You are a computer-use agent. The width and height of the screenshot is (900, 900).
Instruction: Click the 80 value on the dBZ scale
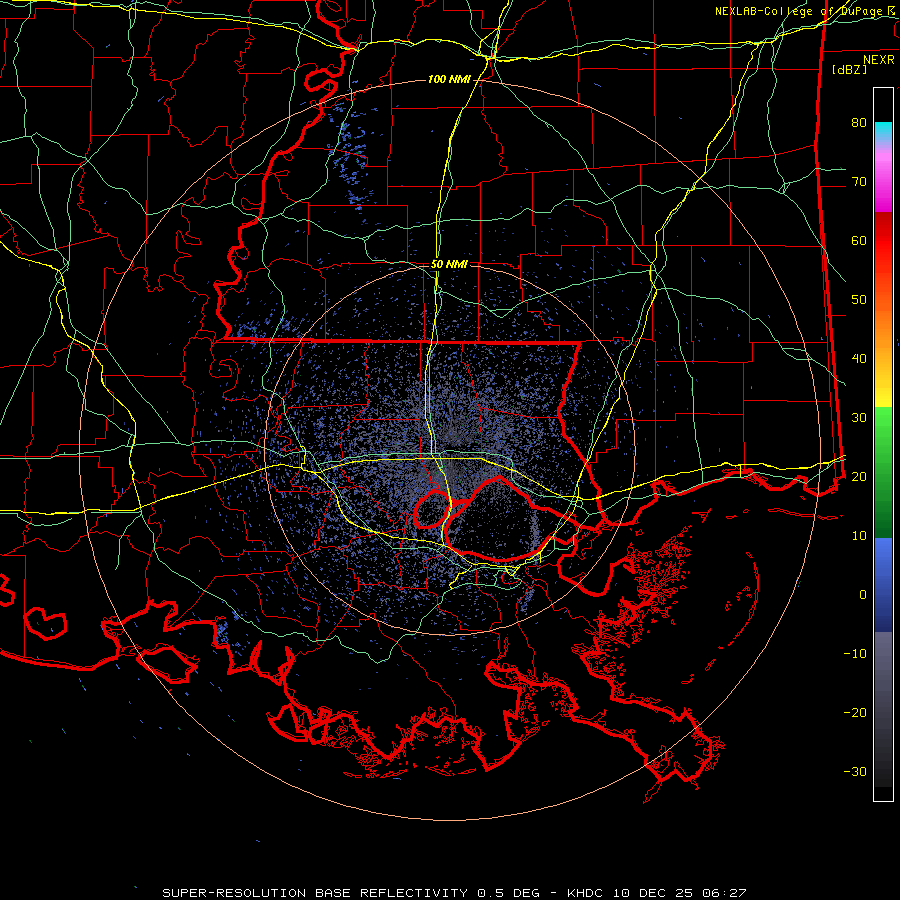pos(859,123)
